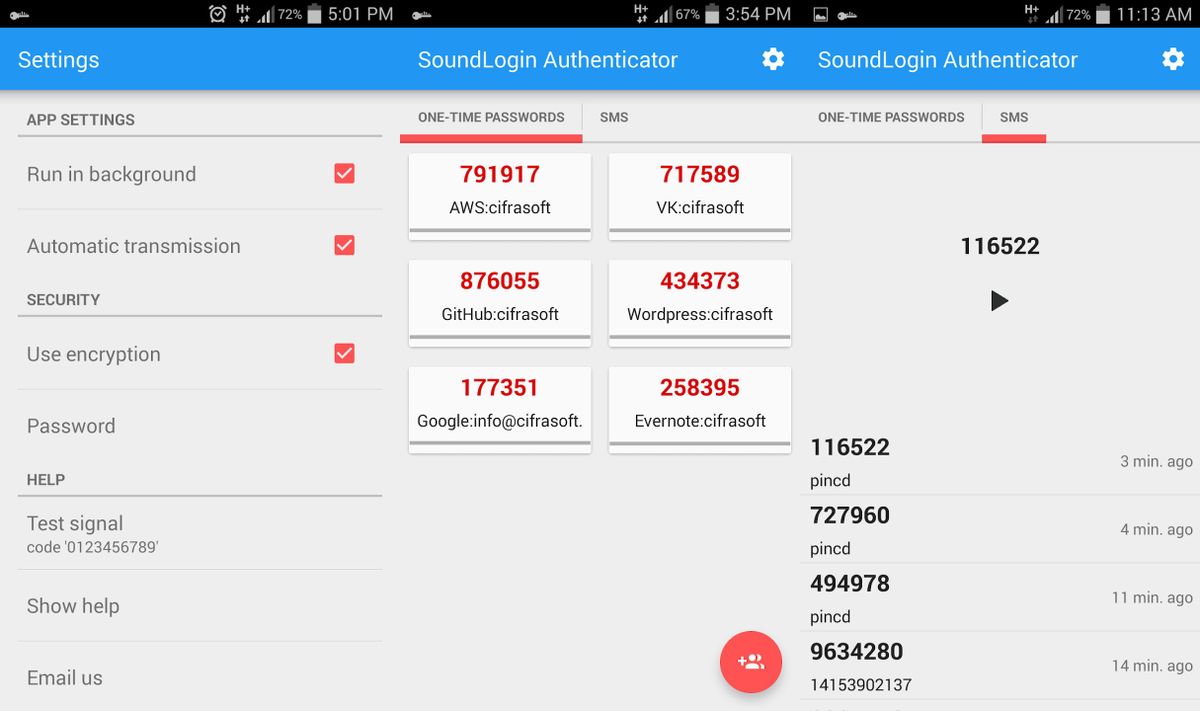Screen dimensions: 1200x711
Task: Toggle Automatic transmission off
Action: point(344,245)
